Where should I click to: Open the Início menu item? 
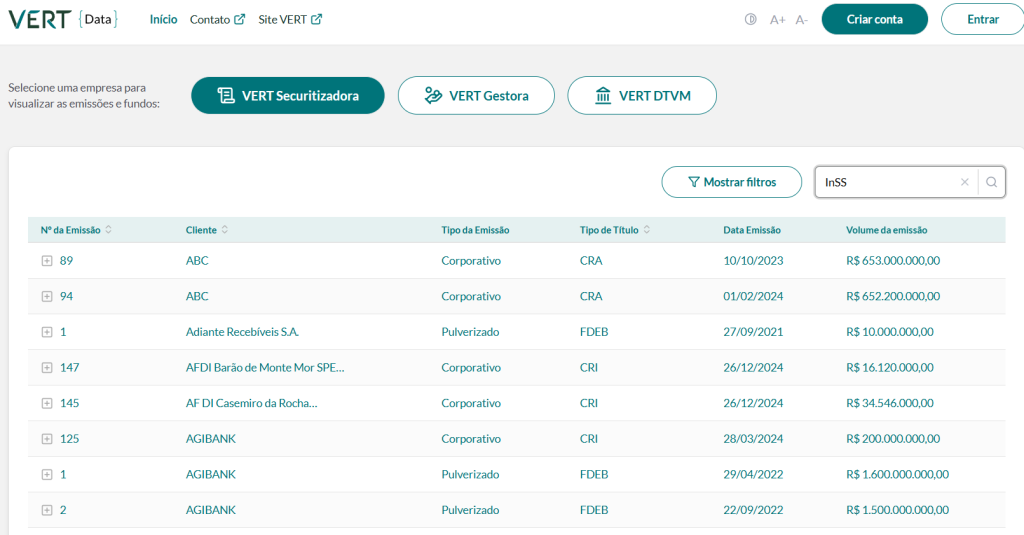[x=163, y=19]
